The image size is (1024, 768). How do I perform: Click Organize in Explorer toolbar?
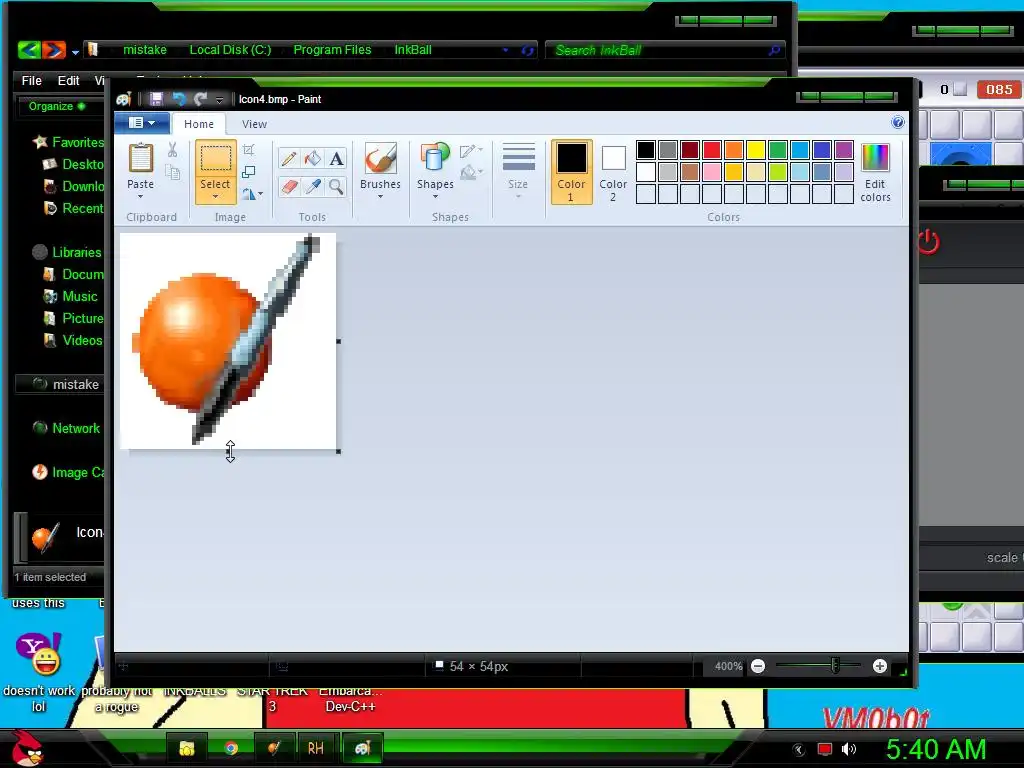click(56, 106)
